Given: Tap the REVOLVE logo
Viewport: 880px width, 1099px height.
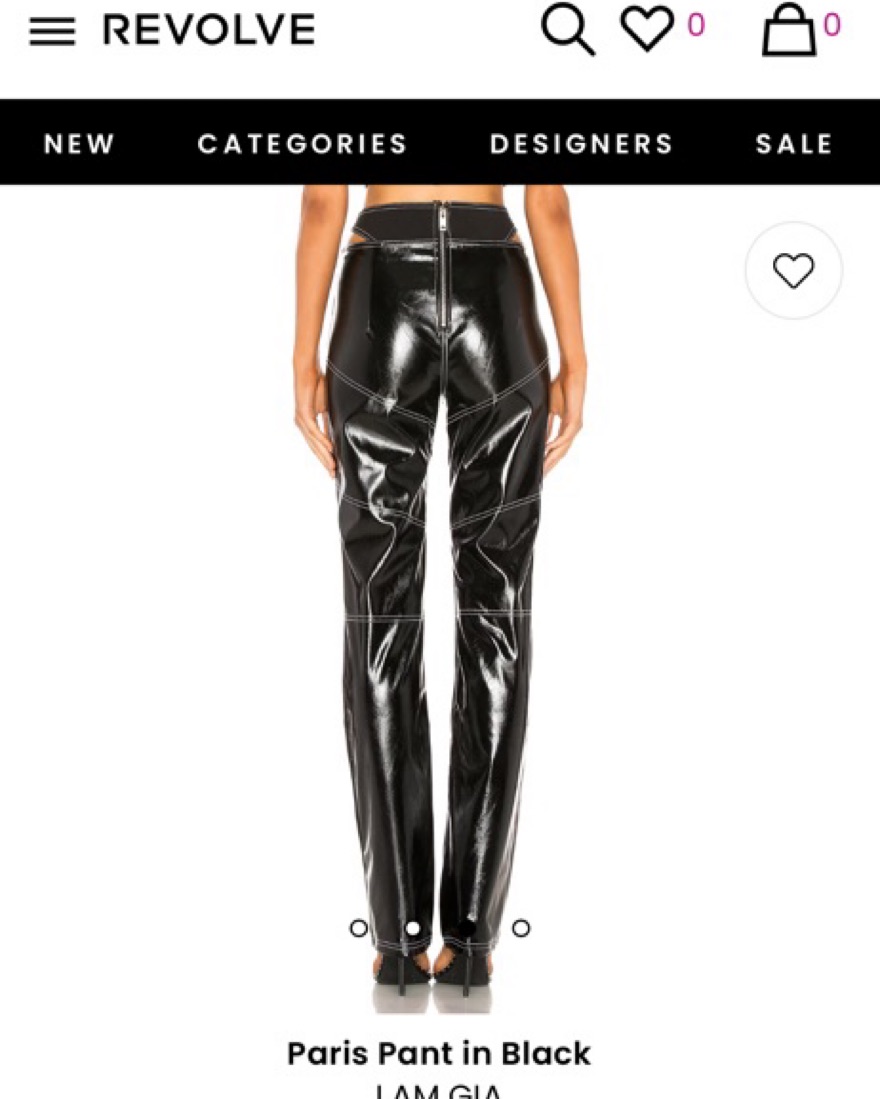Looking at the screenshot, I should point(209,29).
